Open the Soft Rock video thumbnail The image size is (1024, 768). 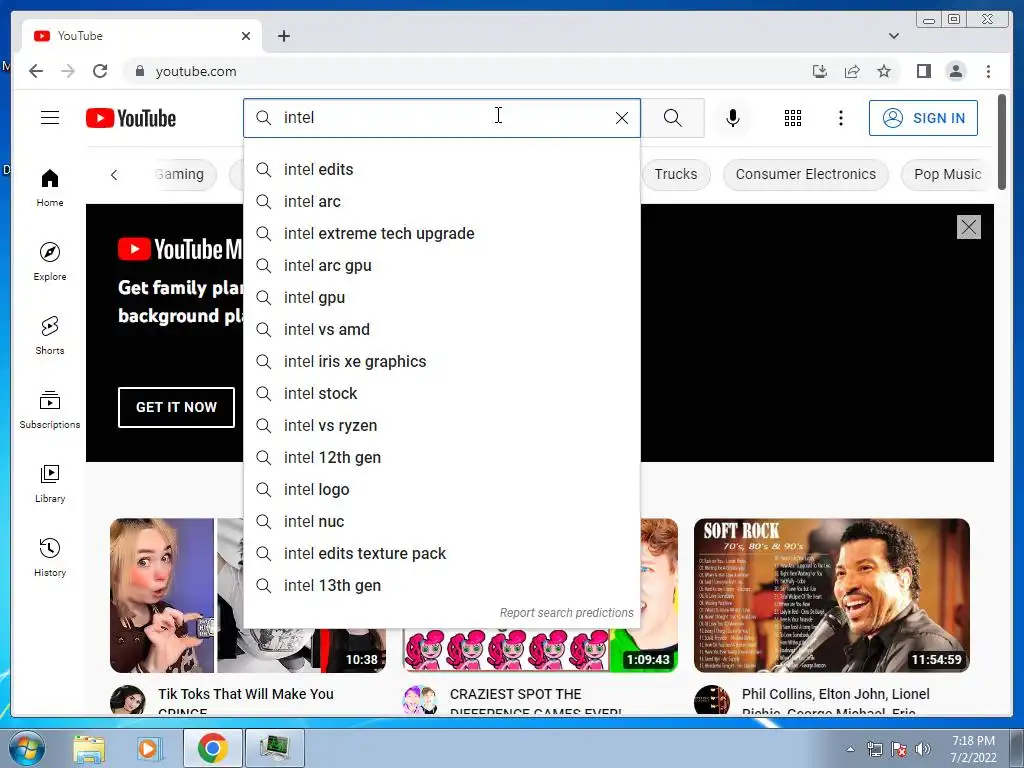(x=831, y=596)
